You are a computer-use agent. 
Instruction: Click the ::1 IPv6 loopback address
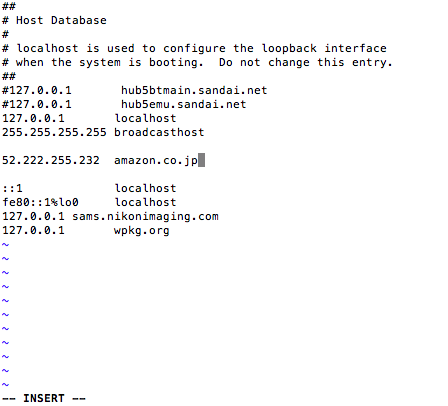[x=12, y=188]
